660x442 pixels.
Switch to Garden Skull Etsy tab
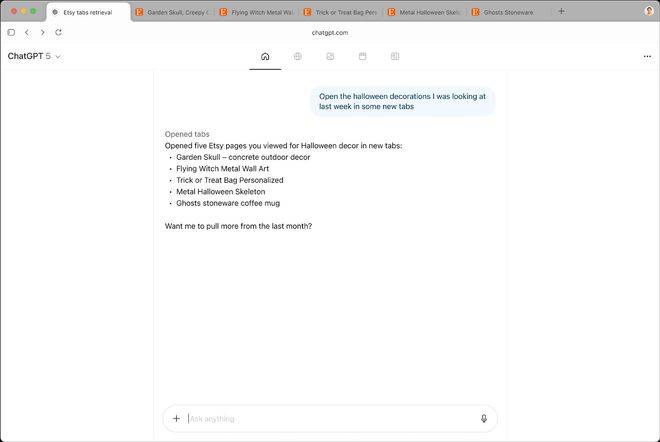click(x=172, y=13)
